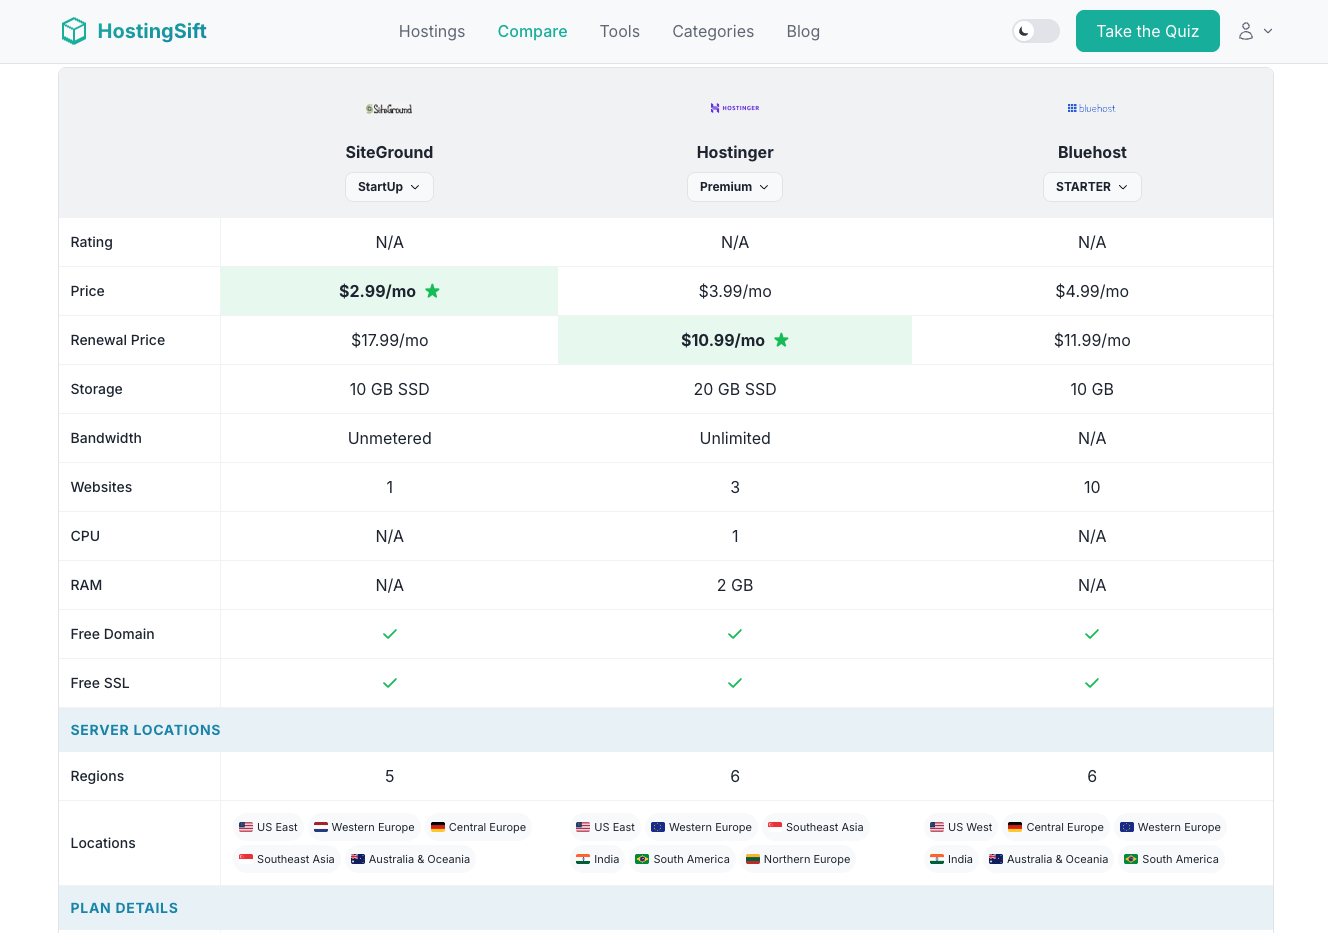Open Hostinger Premium plan dropdown
This screenshot has width=1328, height=933.
click(735, 187)
